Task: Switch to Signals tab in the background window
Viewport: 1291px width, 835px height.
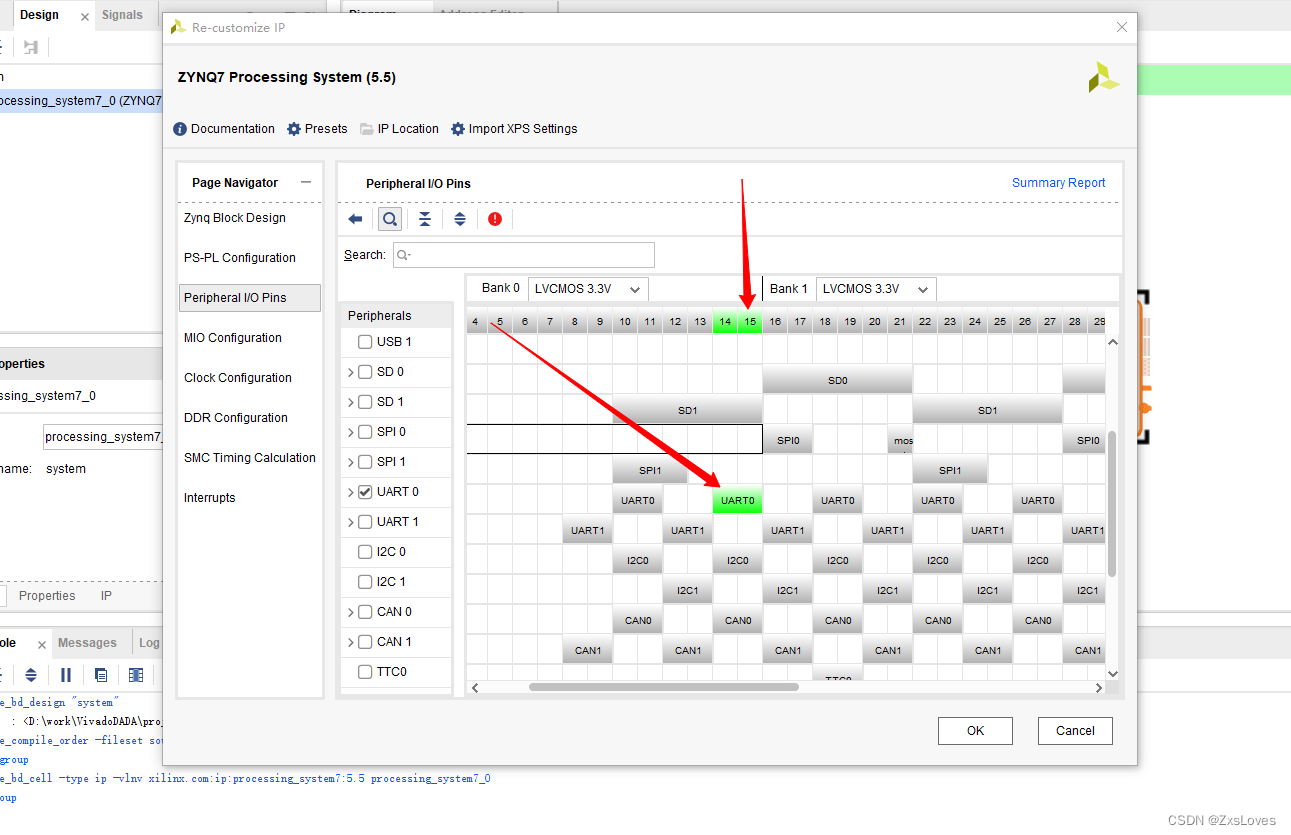Action: tap(122, 15)
